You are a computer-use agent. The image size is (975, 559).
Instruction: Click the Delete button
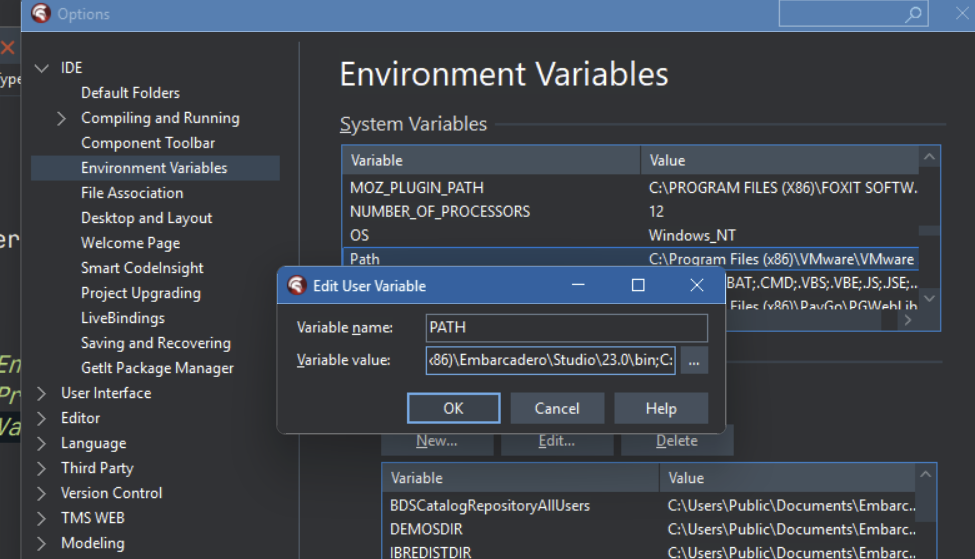(x=677, y=441)
